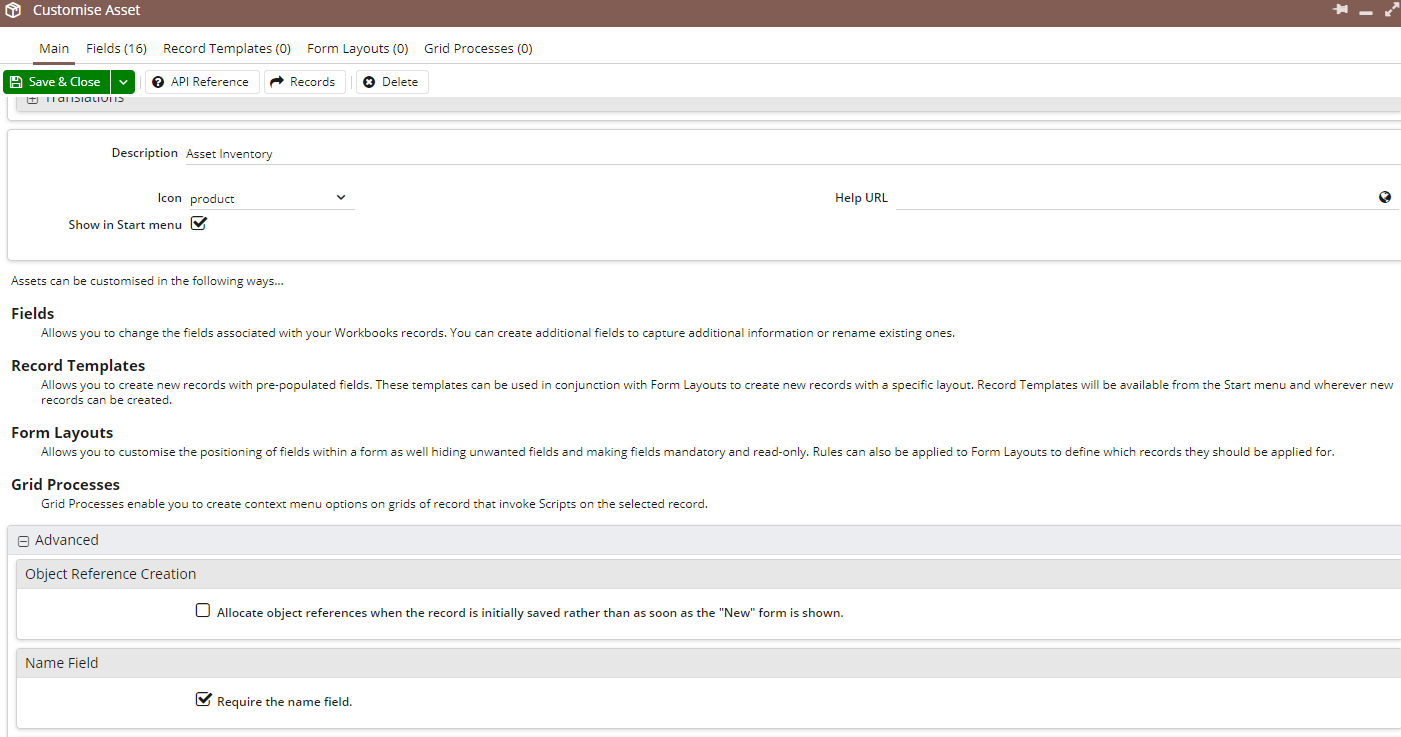Expand window using the arrows icon
Viewport: 1401px width, 737px height.
(x=1391, y=10)
